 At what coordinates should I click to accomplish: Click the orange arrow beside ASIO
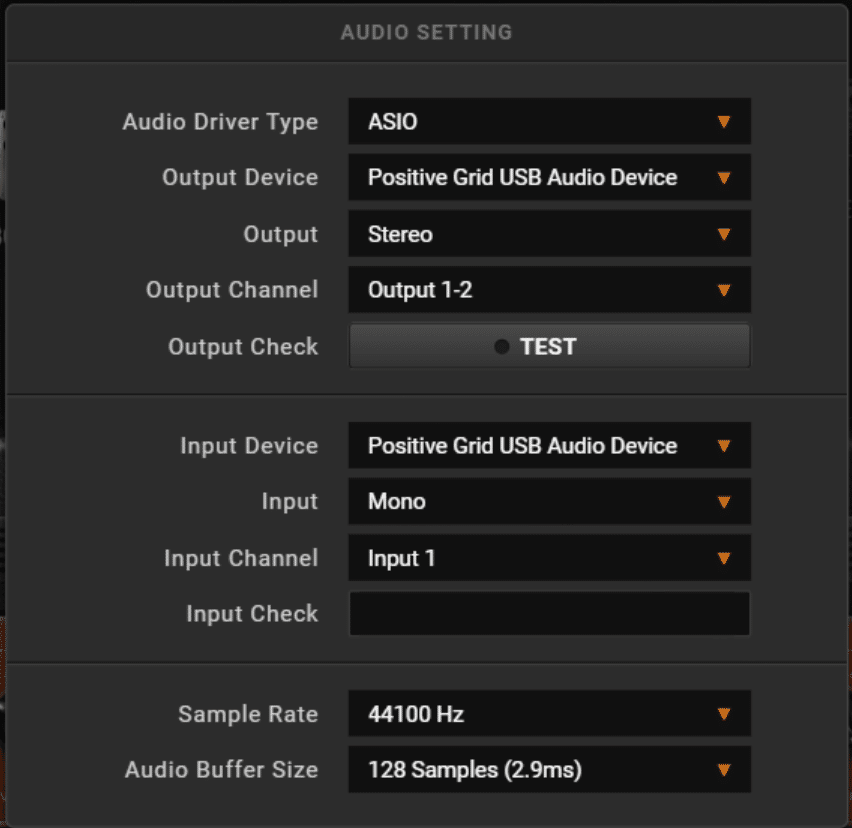coord(723,122)
